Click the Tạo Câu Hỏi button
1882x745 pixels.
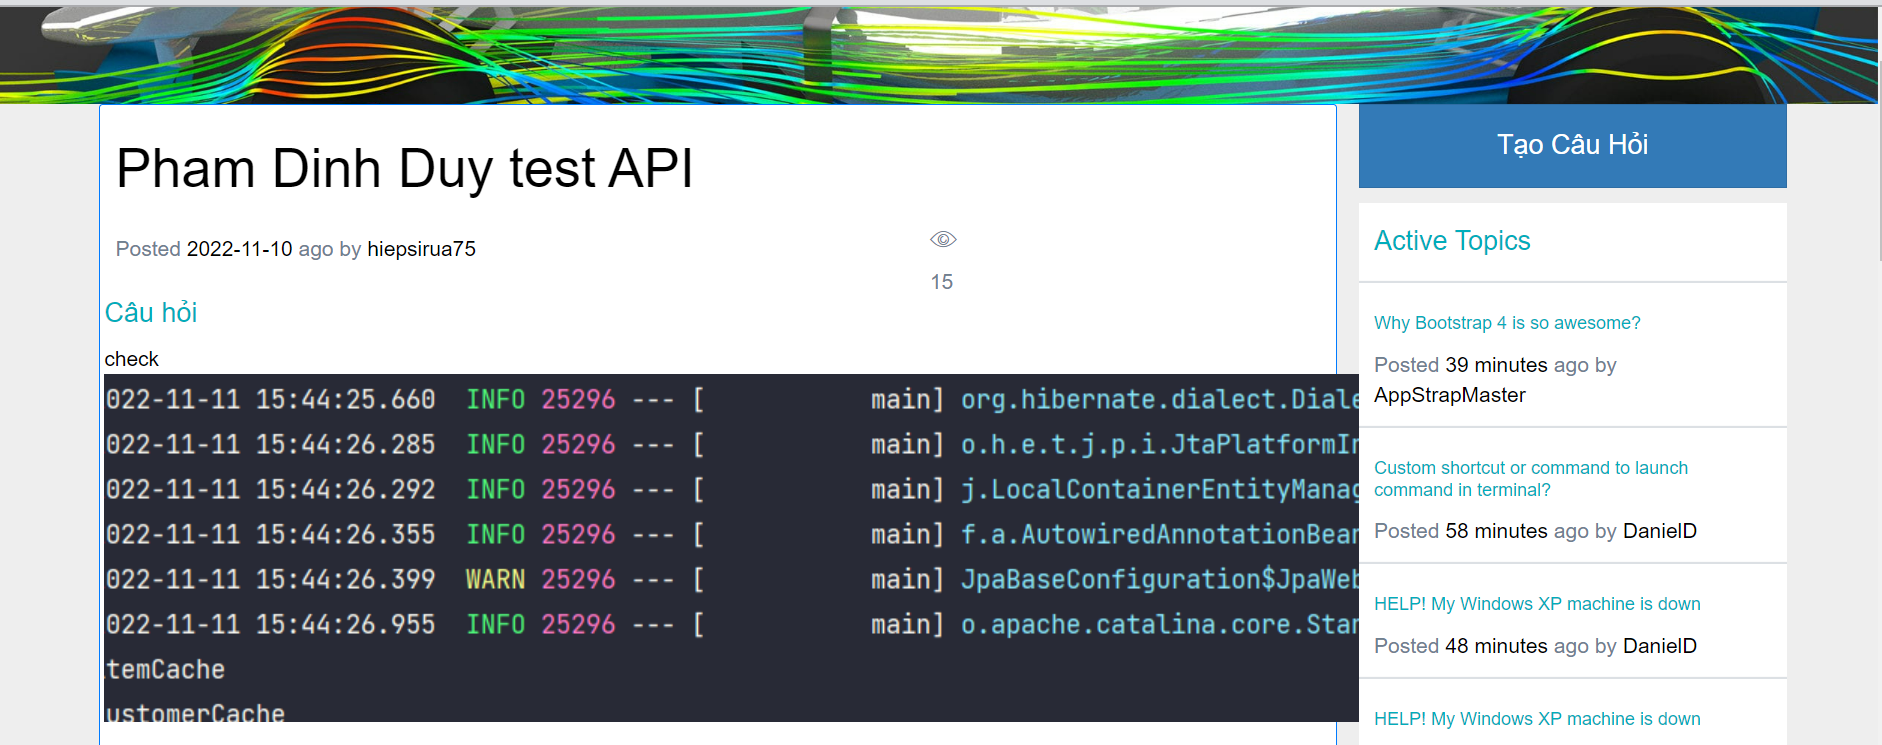point(1572,146)
